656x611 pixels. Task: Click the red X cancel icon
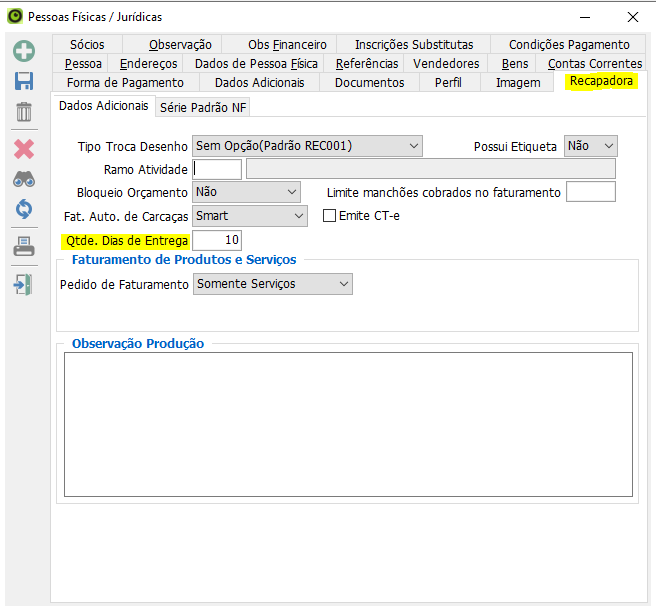tap(23, 149)
